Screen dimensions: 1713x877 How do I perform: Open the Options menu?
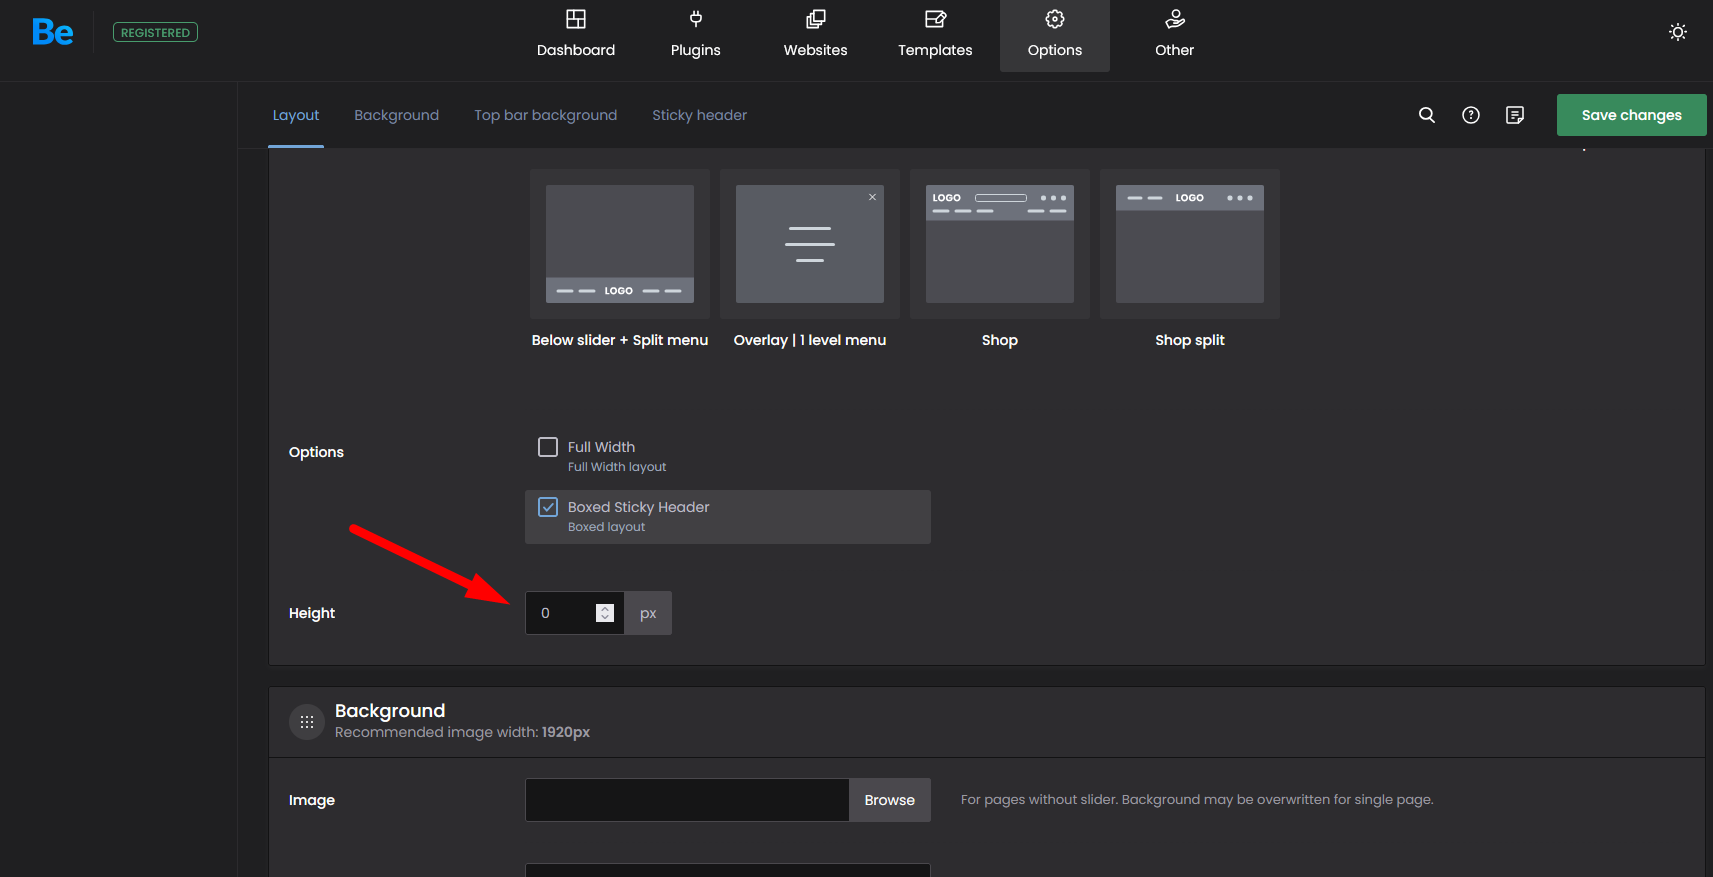pos(1055,36)
